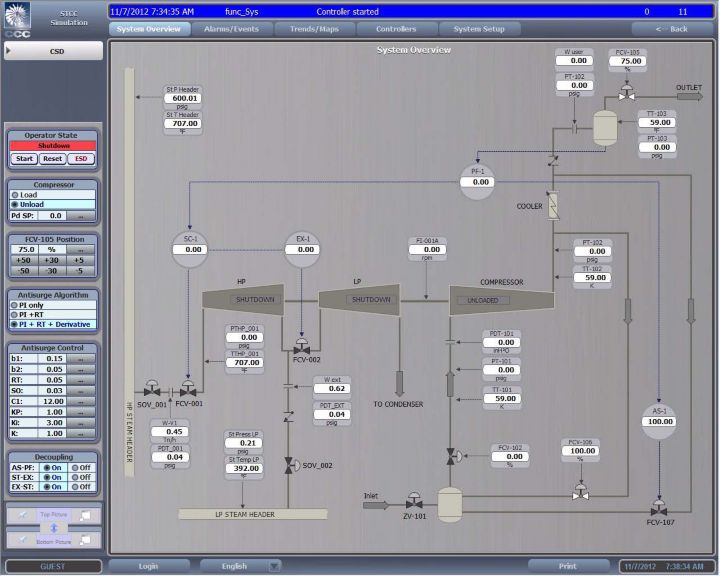Click the FCV-105 Position 75.0 field
The image size is (720, 576).
24,249
